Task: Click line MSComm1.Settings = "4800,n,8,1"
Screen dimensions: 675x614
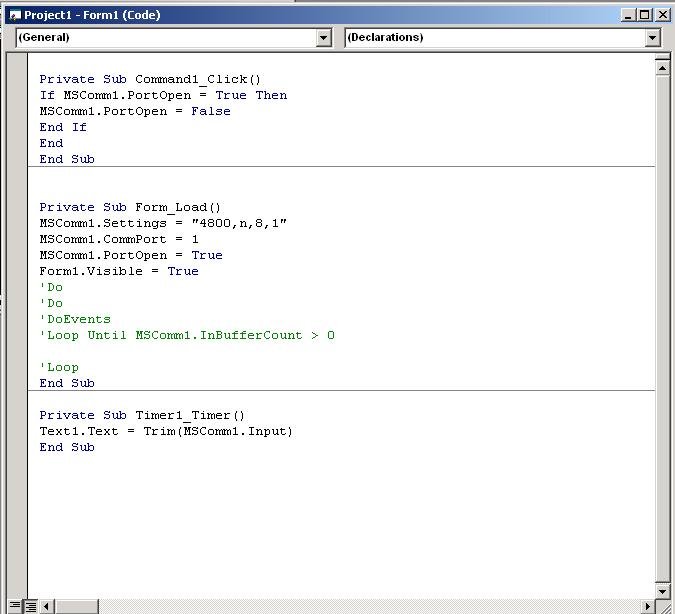Action: coord(163,223)
